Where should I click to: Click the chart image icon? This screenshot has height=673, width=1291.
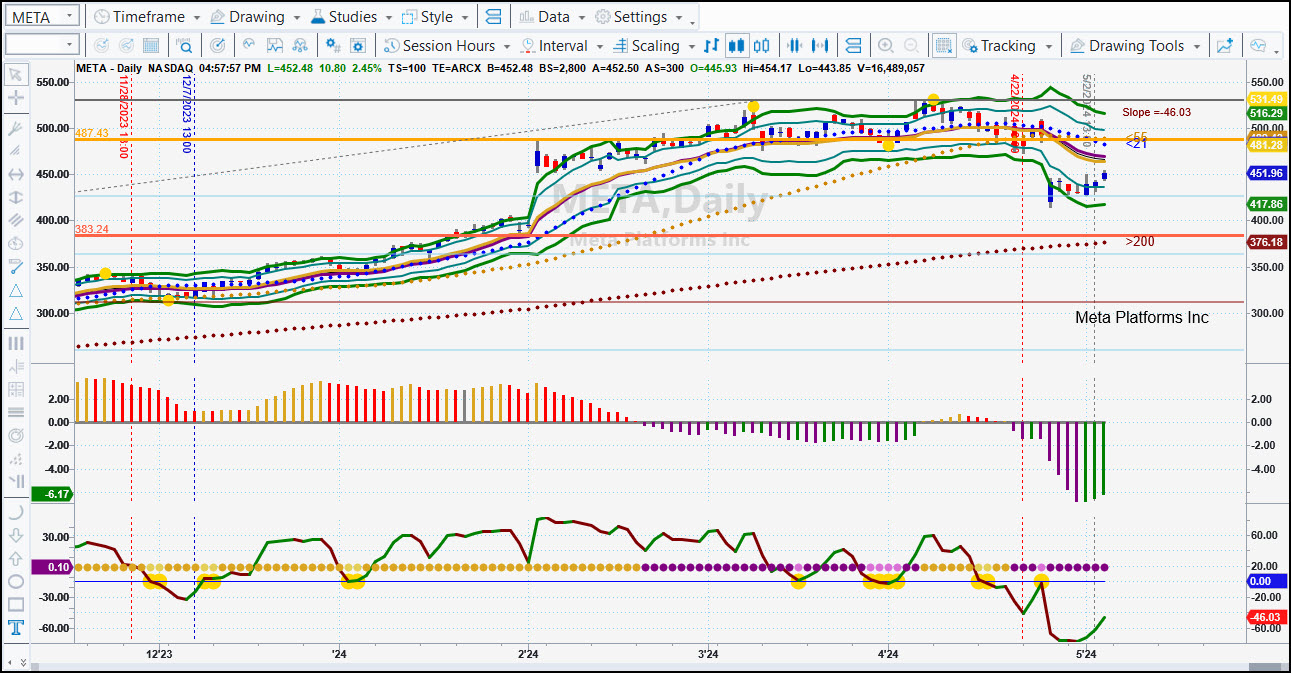pos(275,45)
